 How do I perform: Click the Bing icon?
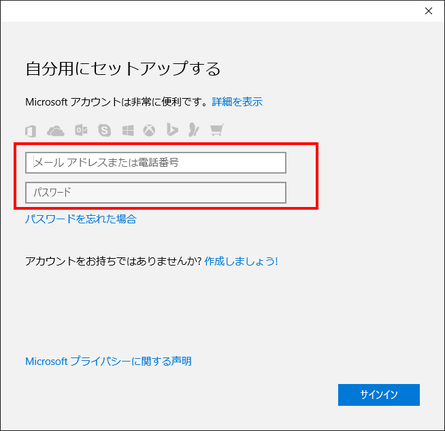172,130
